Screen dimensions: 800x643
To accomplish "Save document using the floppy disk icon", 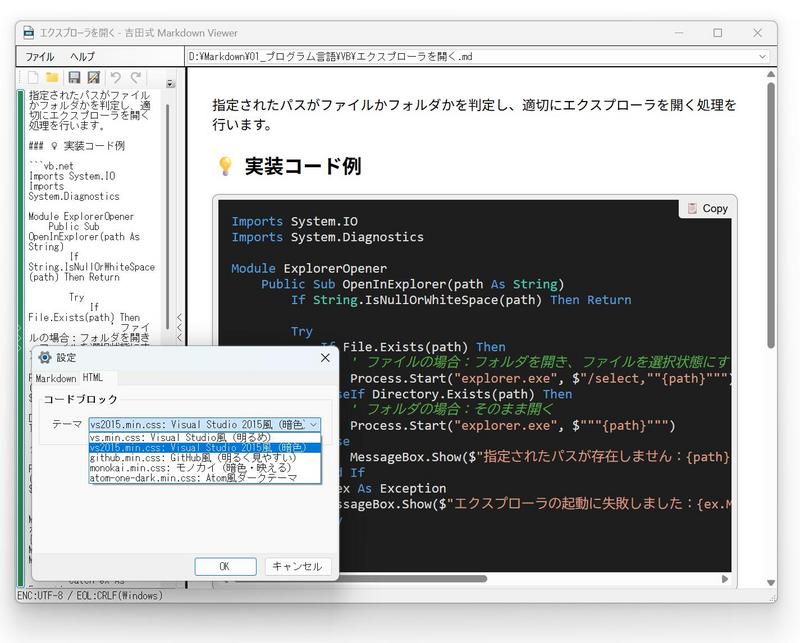I will click(x=74, y=77).
